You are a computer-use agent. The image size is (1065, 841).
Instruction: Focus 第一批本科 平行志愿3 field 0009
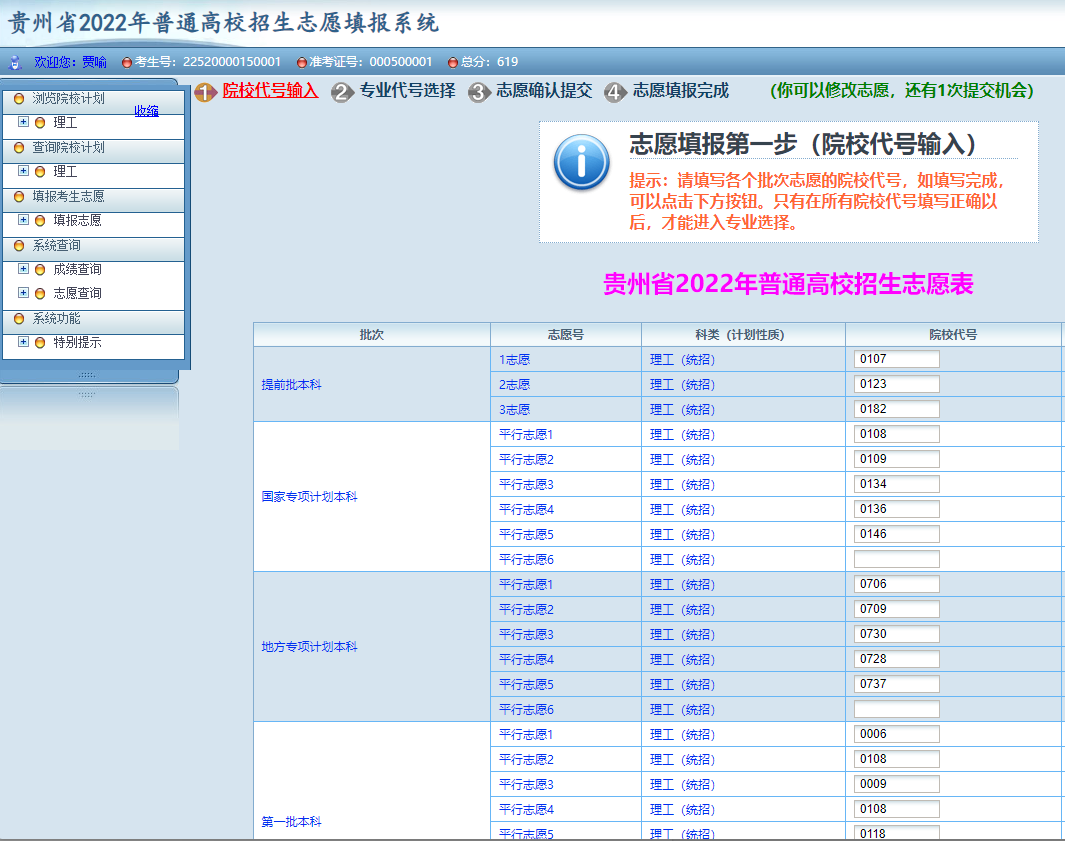point(897,784)
